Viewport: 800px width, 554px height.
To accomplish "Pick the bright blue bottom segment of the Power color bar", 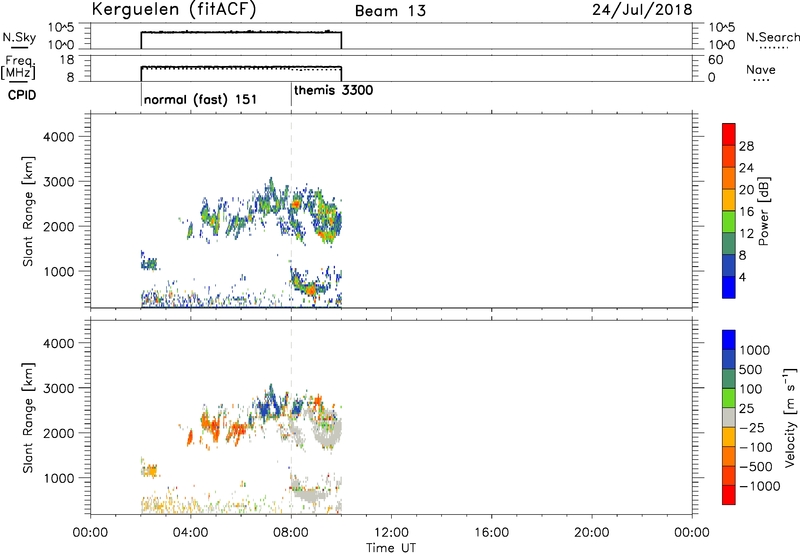I will click(x=729, y=287).
